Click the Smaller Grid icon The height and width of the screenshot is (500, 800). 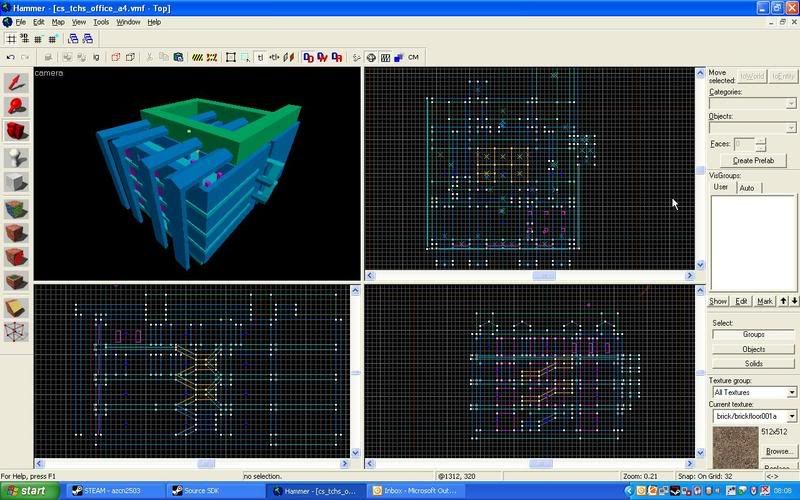pos(38,39)
